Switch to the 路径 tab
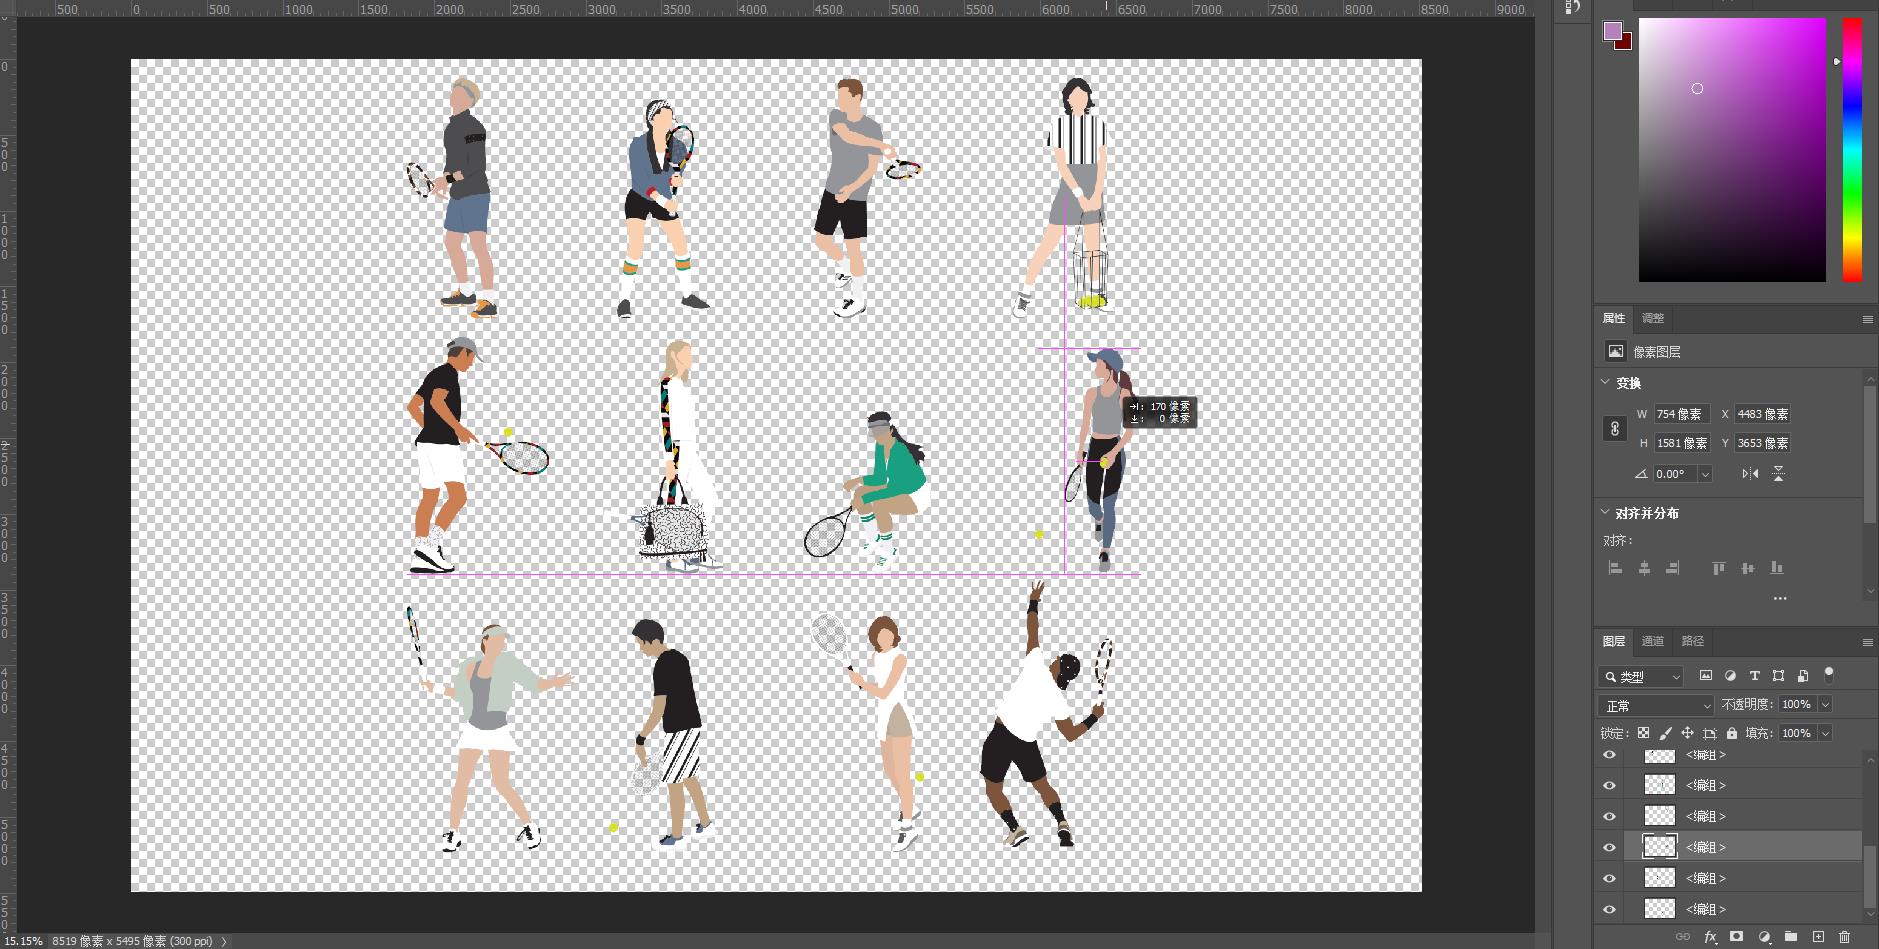 point(1692,641)
